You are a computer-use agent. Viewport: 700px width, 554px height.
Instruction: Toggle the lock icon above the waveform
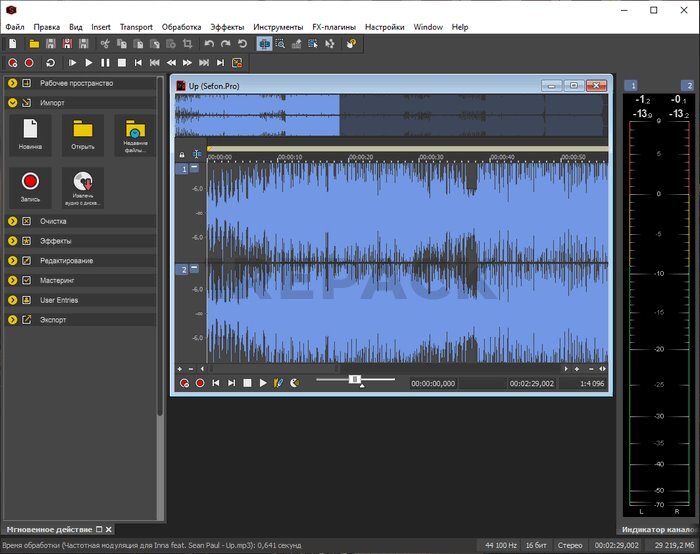pos(182,155)
